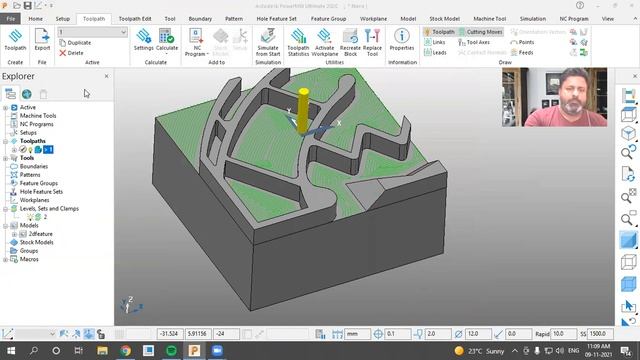Open the File menu
The width and height of the screenshot is (640, 360).
point(10,19)
